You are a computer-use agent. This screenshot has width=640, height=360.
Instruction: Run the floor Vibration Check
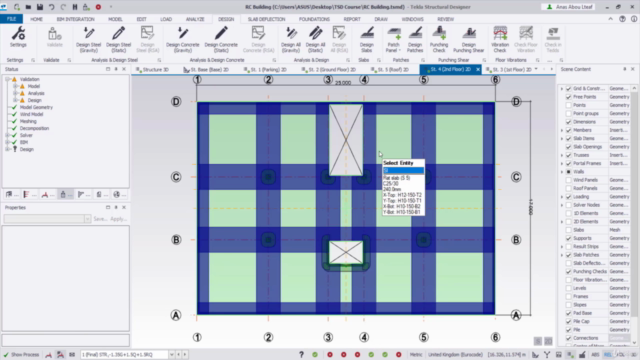tap(500, 40)
